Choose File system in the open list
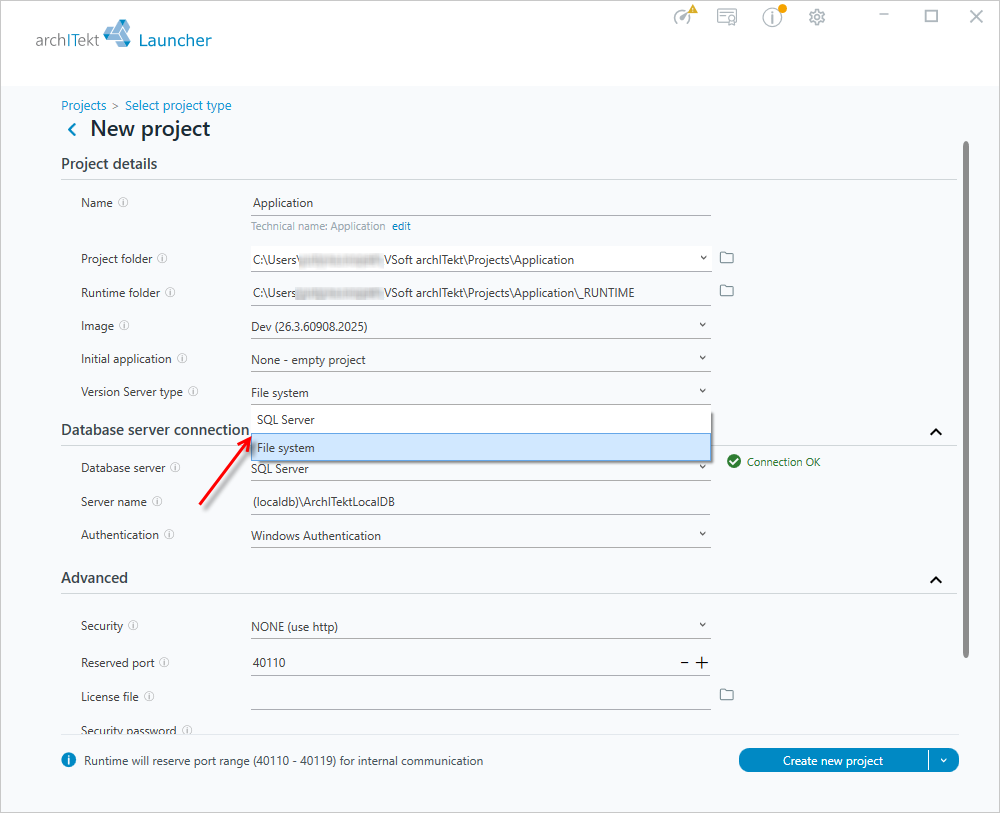Viewport: 1000px width, 813px height. pos(481,448)
